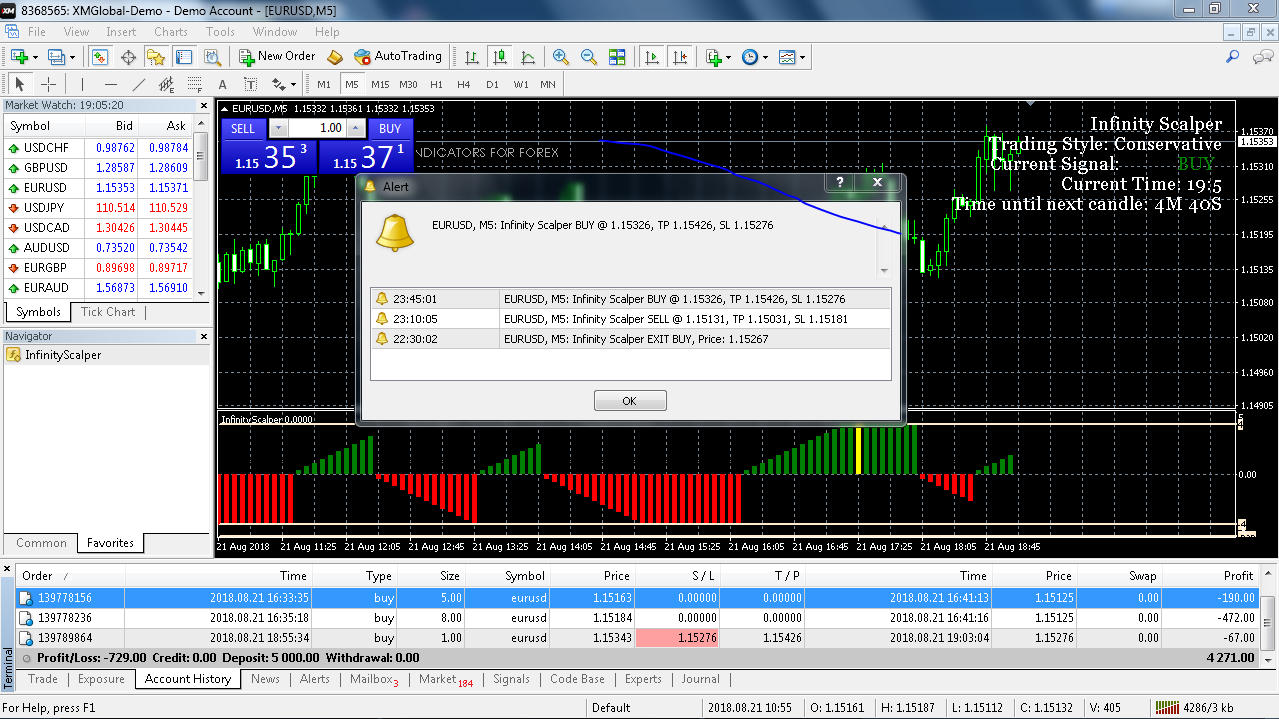Viewport: 1279px width, 719px height.
Task: Open the Strategy Tester icon
Action: tap(211, 57)
